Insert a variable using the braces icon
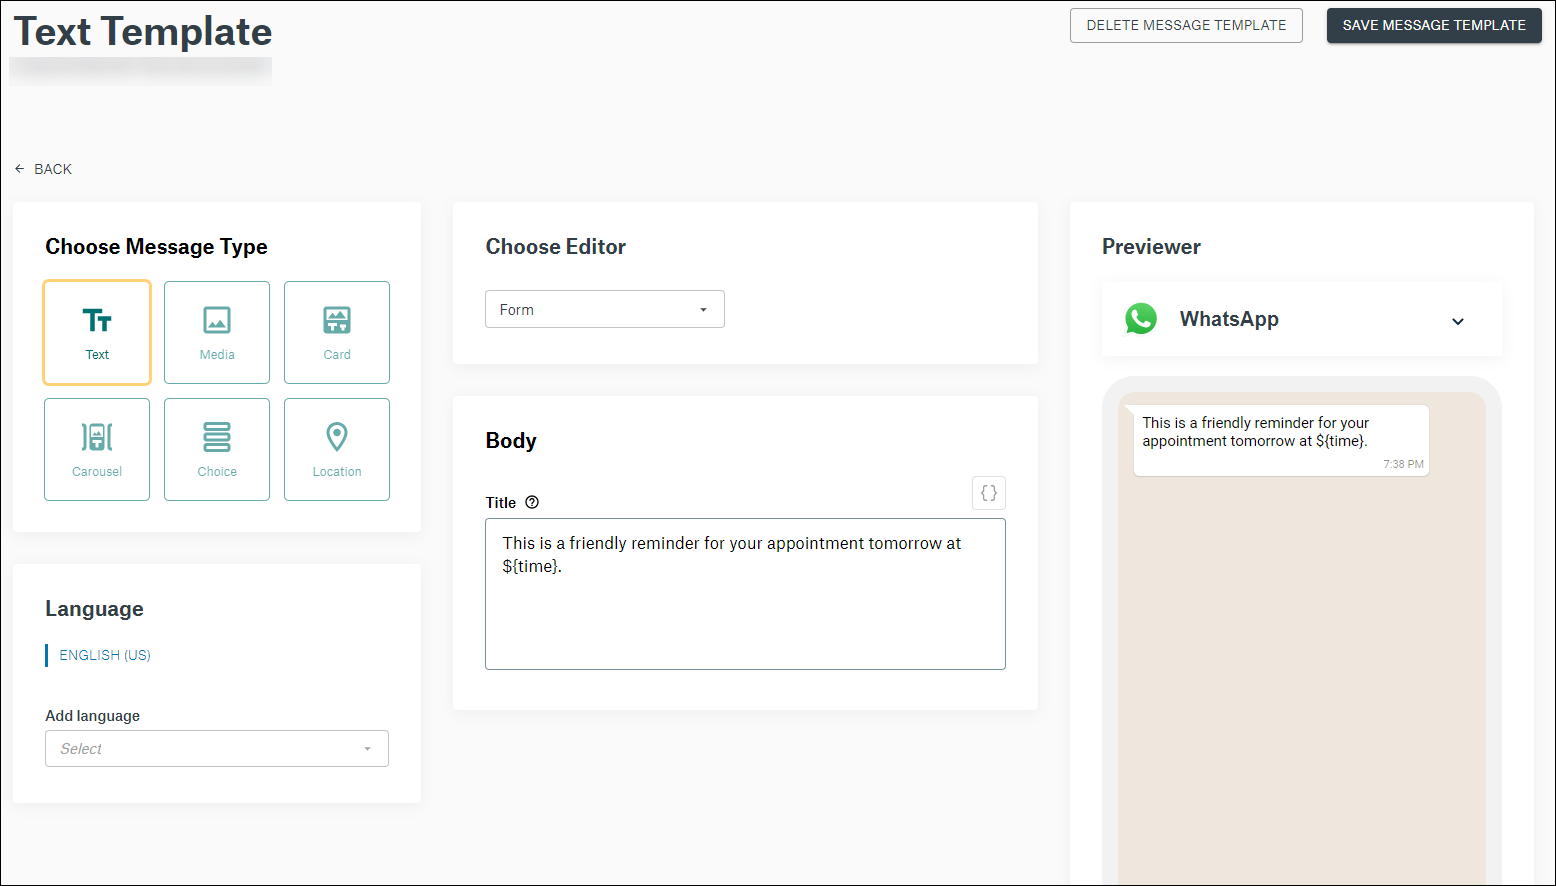This screenshot has width=1556, height=886. tap(988, 492)
